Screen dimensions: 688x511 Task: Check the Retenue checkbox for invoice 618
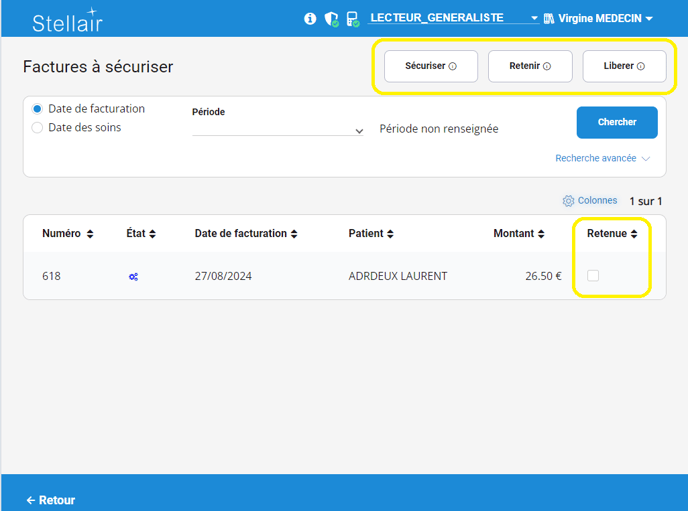click(593, 275)
